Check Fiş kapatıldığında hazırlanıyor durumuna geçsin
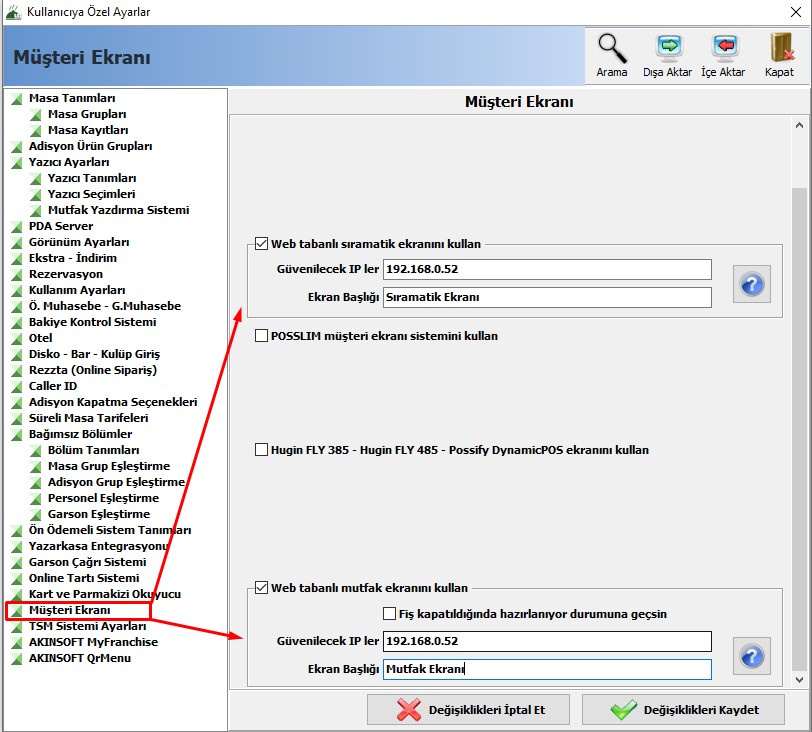 (389, 614)
